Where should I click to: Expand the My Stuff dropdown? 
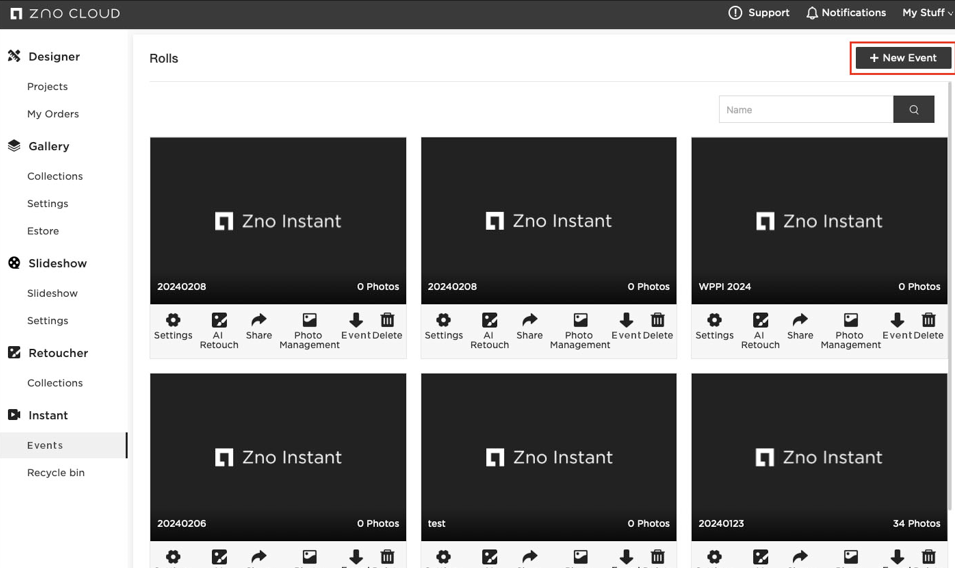pyautogui.click(x=927, y=13)
